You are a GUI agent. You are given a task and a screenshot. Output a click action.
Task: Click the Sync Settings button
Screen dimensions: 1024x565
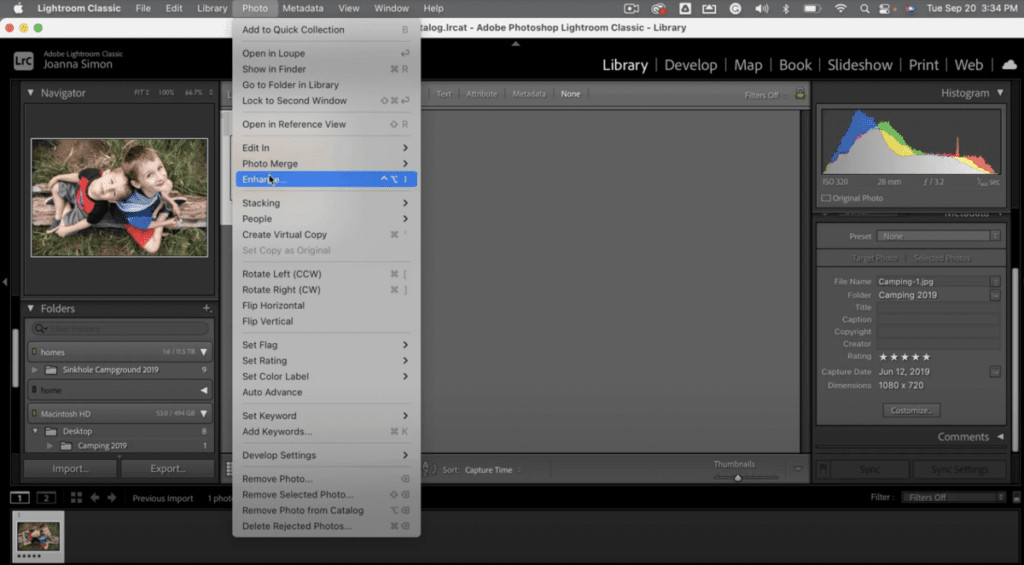pyautogui.click(x=959, y=469)
